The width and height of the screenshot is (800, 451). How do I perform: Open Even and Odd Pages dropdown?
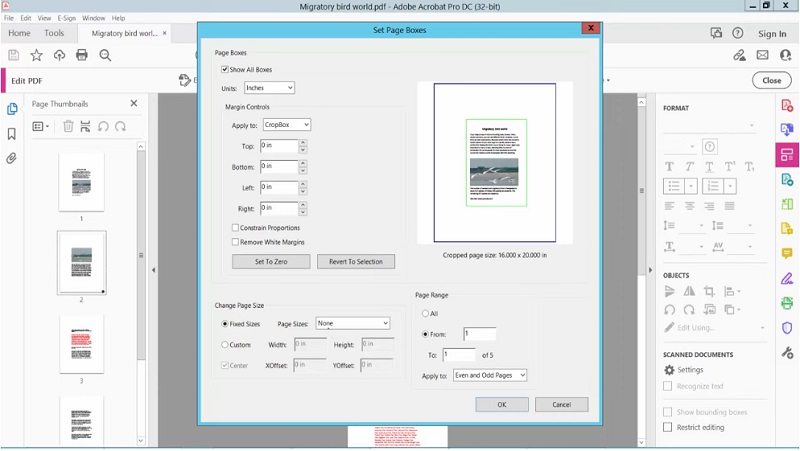(x=490, y=375)
